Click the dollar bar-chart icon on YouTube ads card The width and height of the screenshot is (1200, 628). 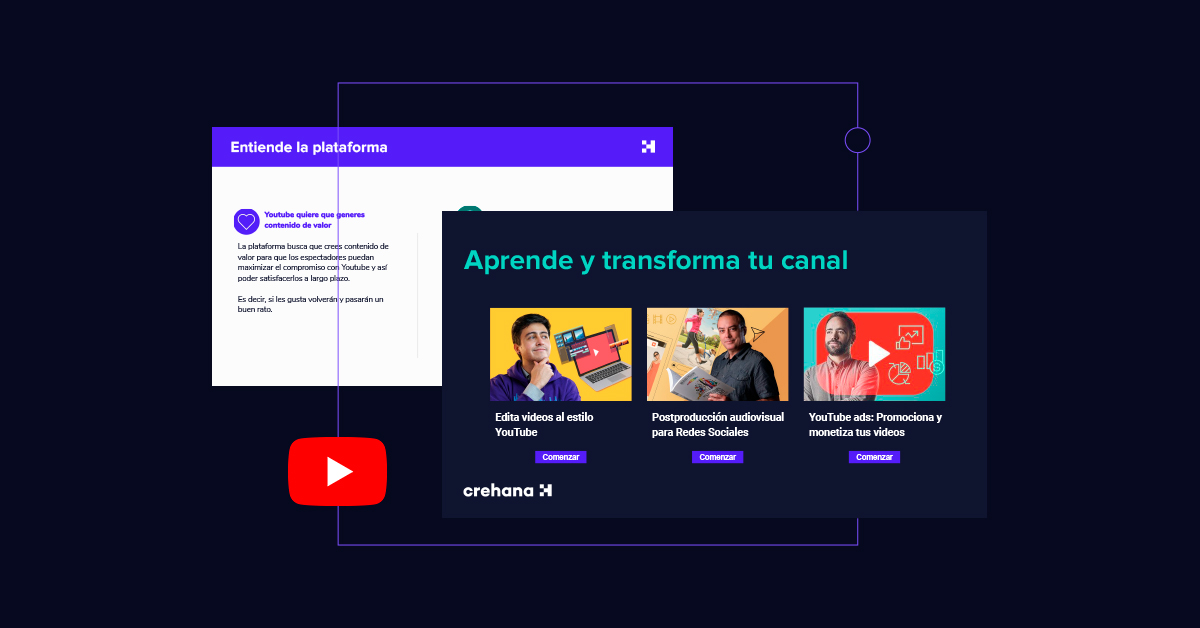929,364
